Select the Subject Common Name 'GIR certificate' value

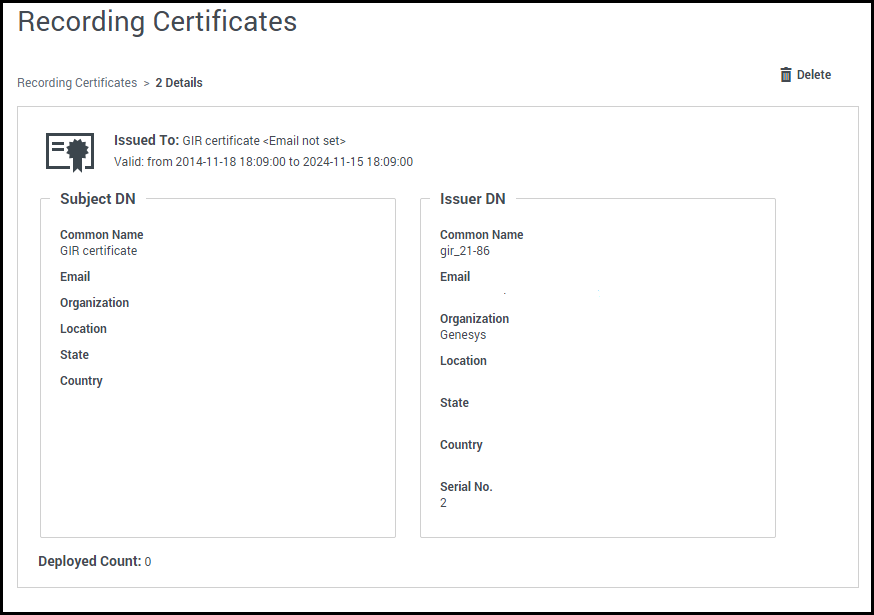98,251
